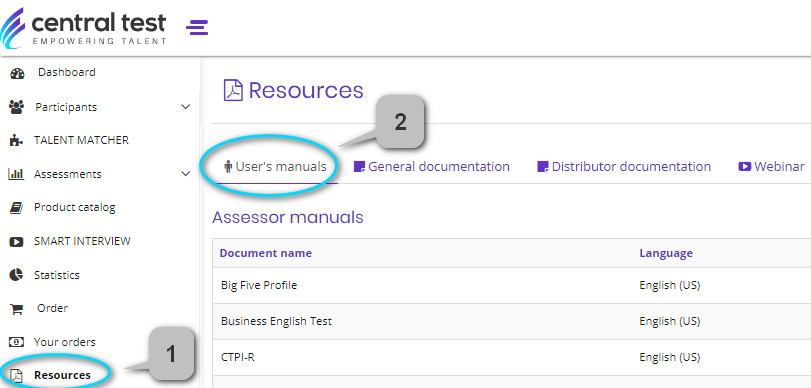Image resolution: width=811 pixels, height=388 pixels.
Task: Click the Resources page title
Action: pyautogui.click(x=306, y=90)
